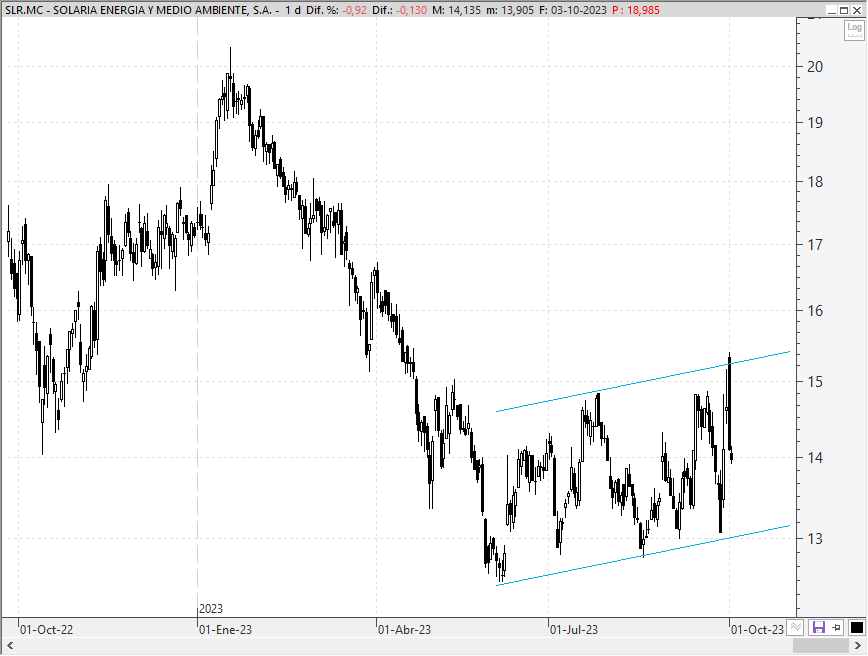Viewport: 868px width, 656px height.
Task: Click the SLR.MC - SOLARIA ENERGIA title text
Action: 138,10
